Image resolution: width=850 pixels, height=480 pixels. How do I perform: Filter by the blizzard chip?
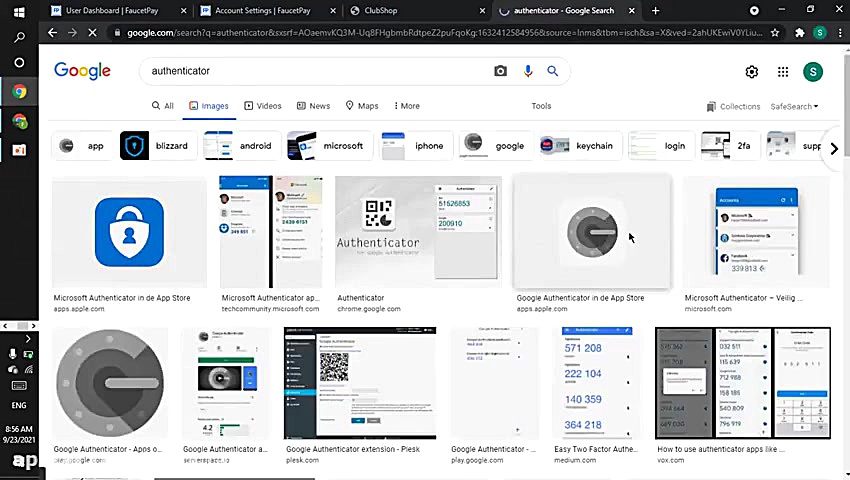tap(158, 145)
